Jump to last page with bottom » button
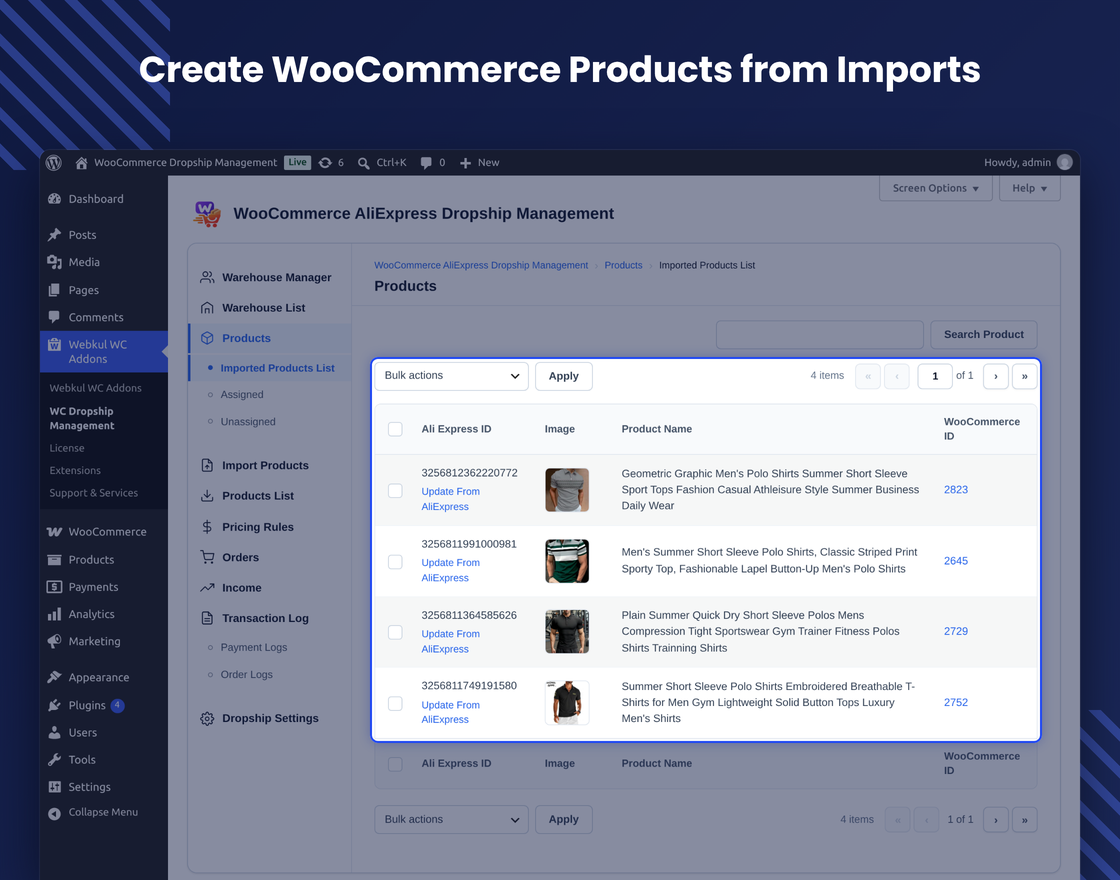Viewport: 1120px width, 880px height. 1024,819
